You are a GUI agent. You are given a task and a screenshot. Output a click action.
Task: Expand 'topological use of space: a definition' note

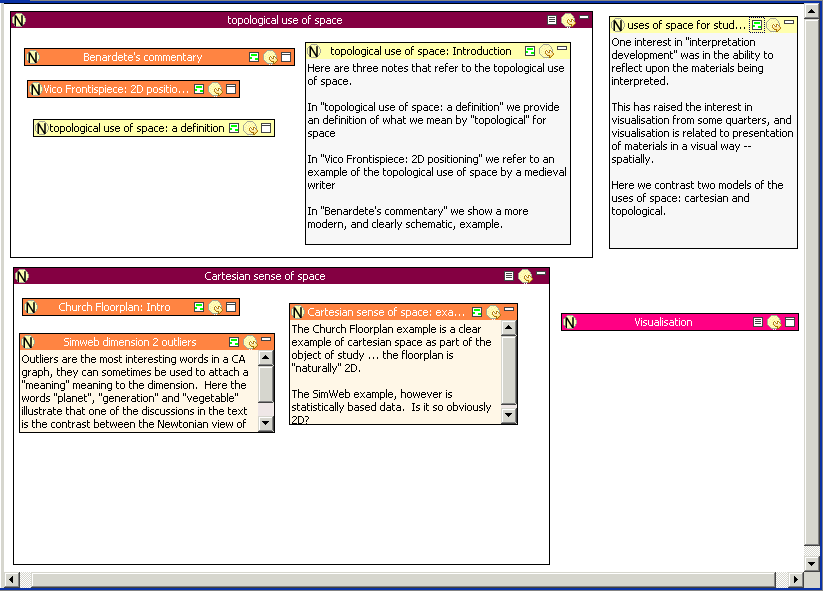[266, 128]
